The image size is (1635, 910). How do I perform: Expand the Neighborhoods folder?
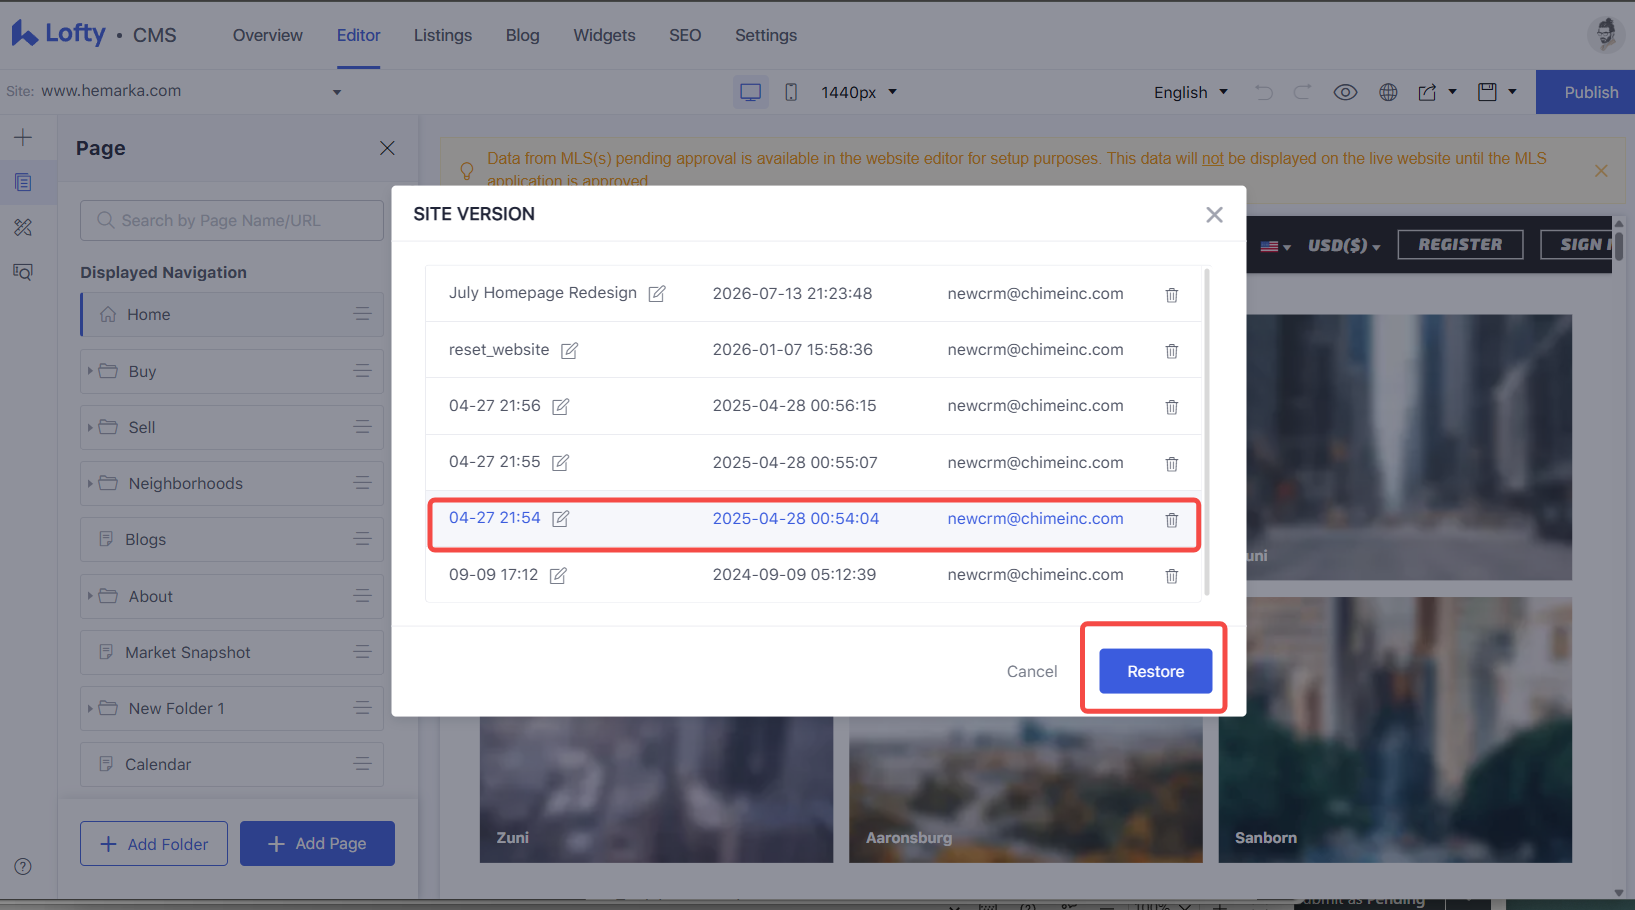[x=90, y=483]
